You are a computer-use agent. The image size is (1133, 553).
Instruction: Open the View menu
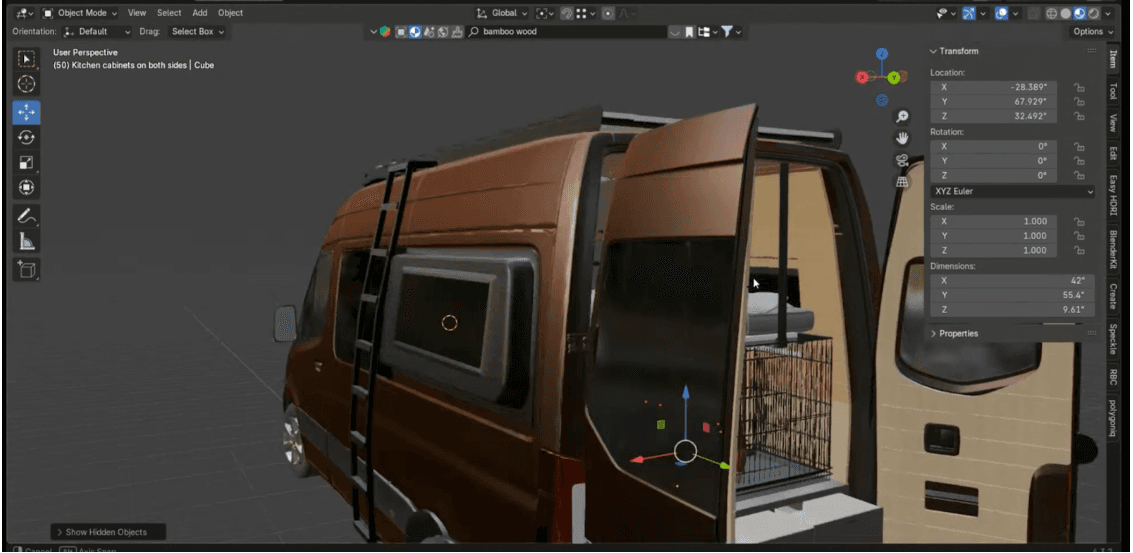coord(137,13)
